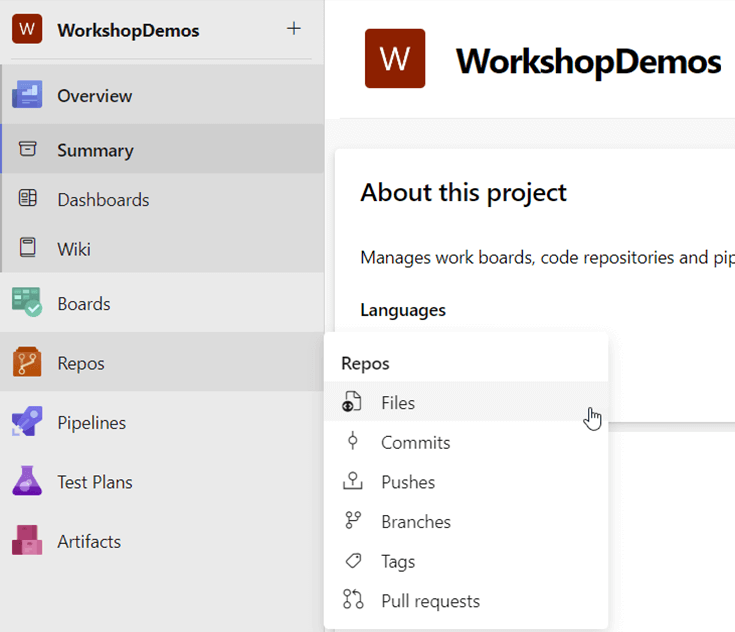Click the plus button beside WorkshopDemos
The width and height of the screenshot is (735, 632).
pyautogui.click(x=294, y=29)
